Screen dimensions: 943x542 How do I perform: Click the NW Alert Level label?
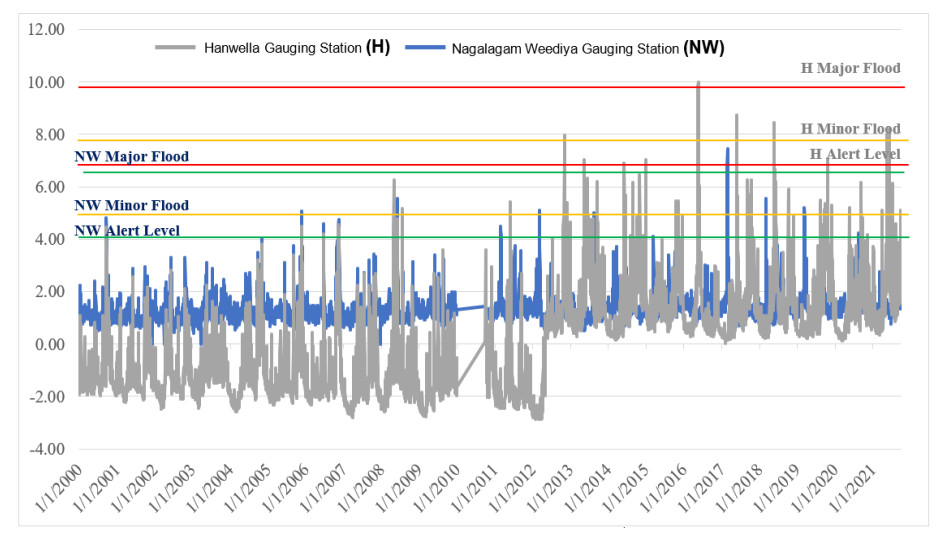pos(127,231)
